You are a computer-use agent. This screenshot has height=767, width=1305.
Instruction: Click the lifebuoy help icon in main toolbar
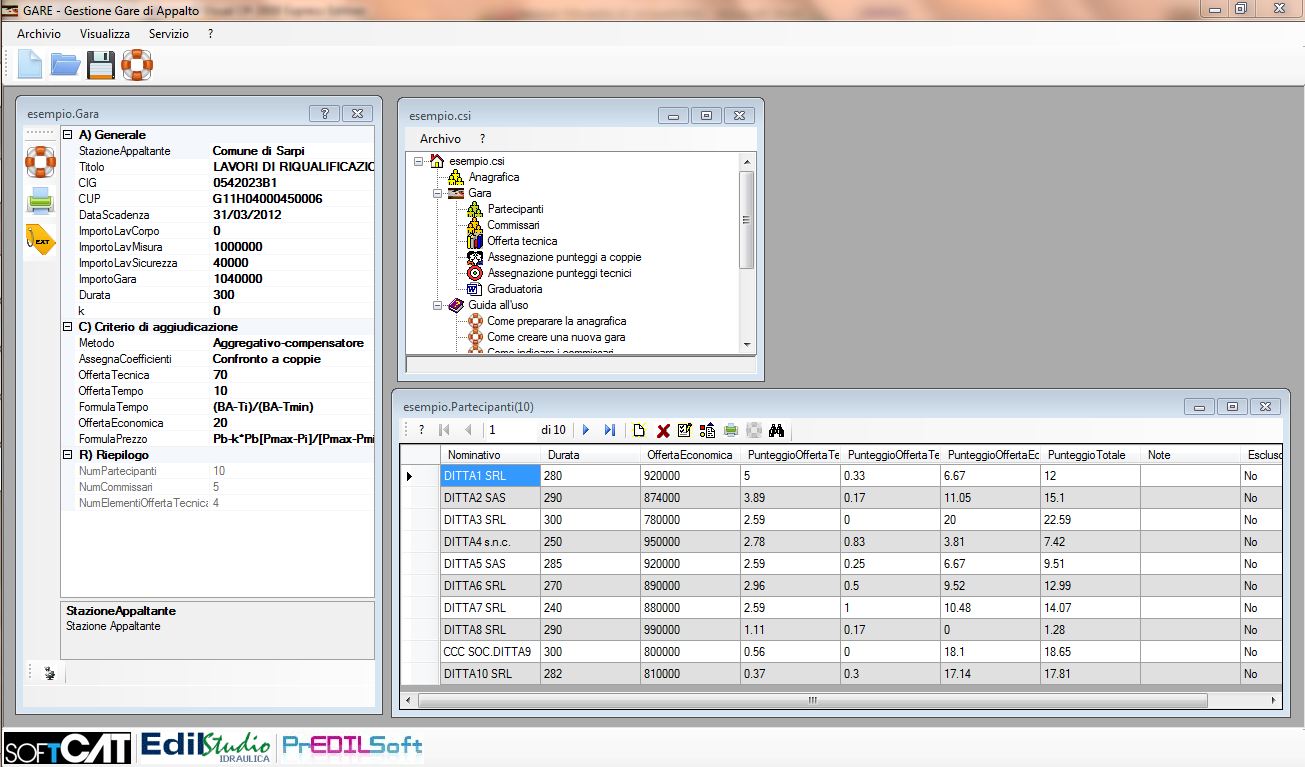[137, 65]
